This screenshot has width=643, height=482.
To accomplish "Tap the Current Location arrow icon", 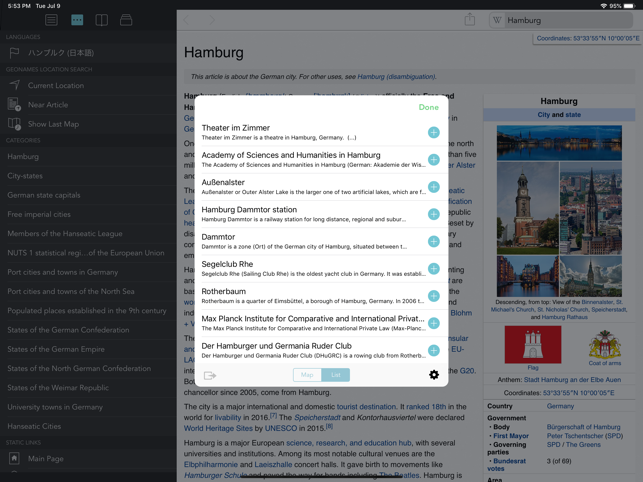I will (14, 85).
